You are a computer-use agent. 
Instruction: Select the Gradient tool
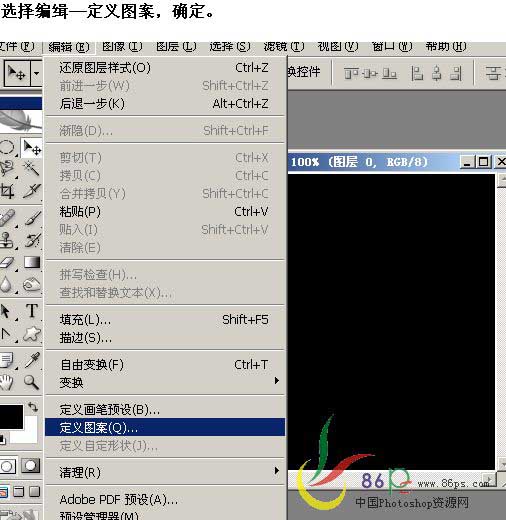[32, 262]
